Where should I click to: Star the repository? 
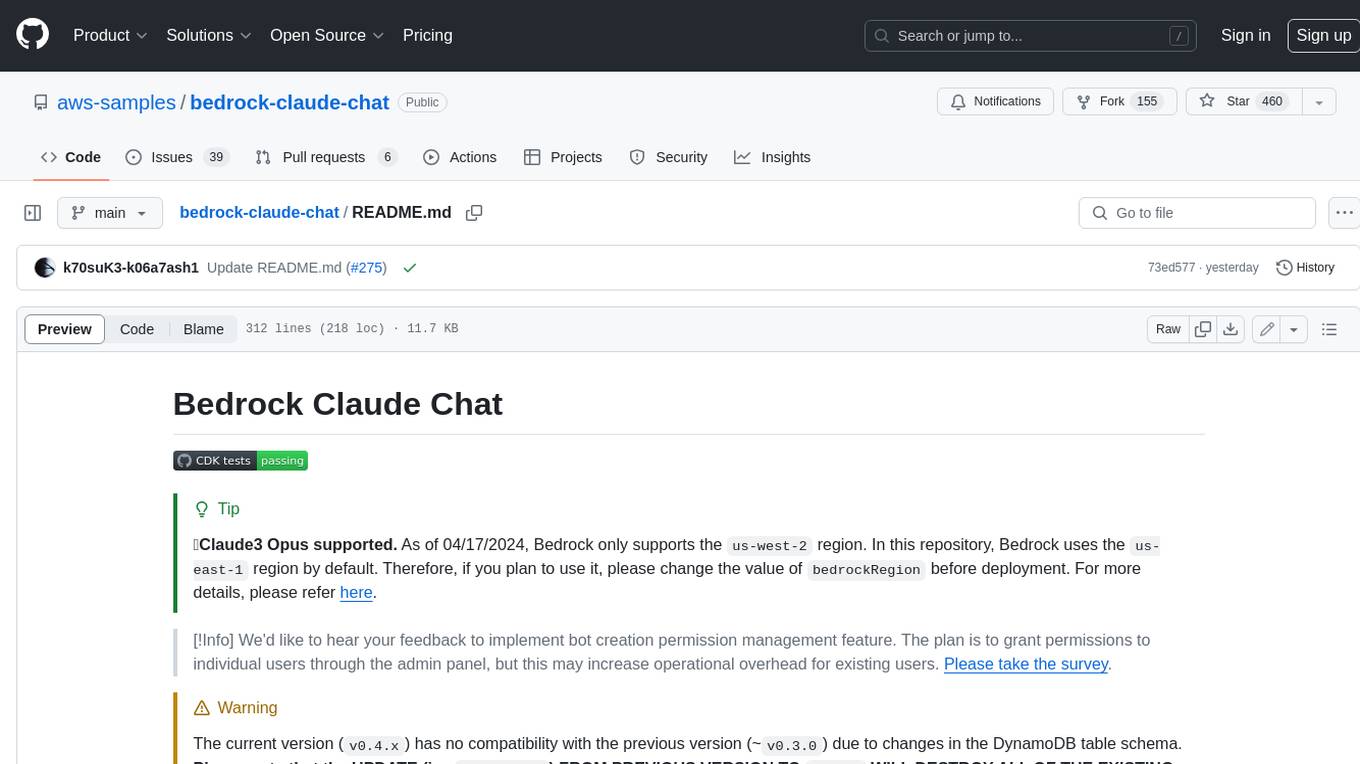tap(1242, 101)
